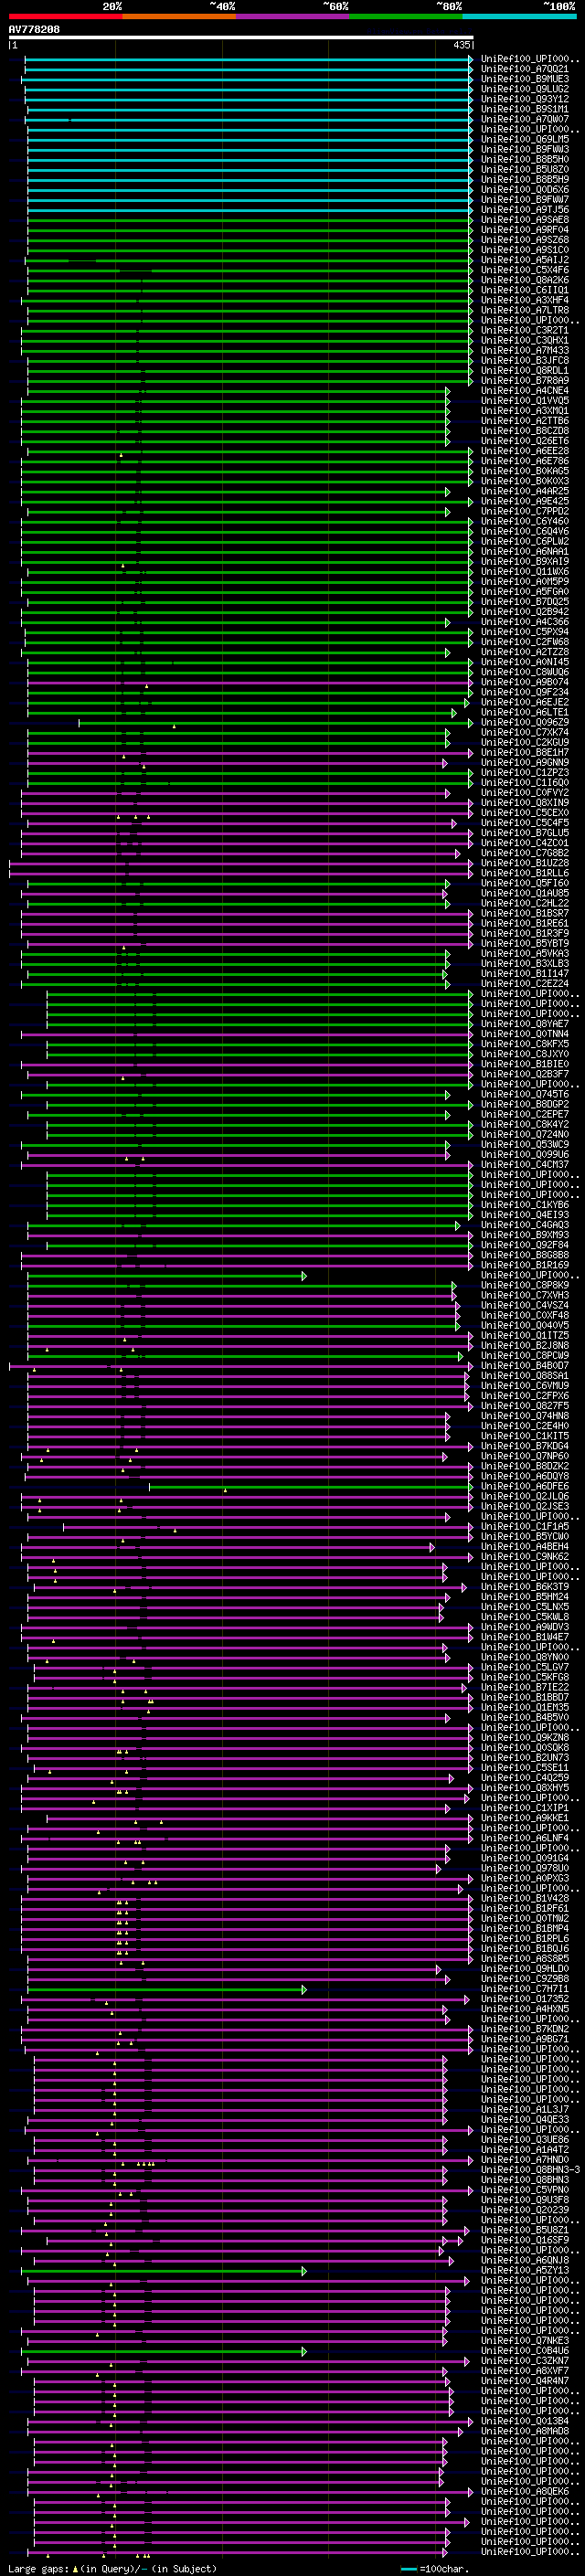Select UniRef100_B5YBT9 label
This screenshot has height=2576, width=585.
pos(525,943)
